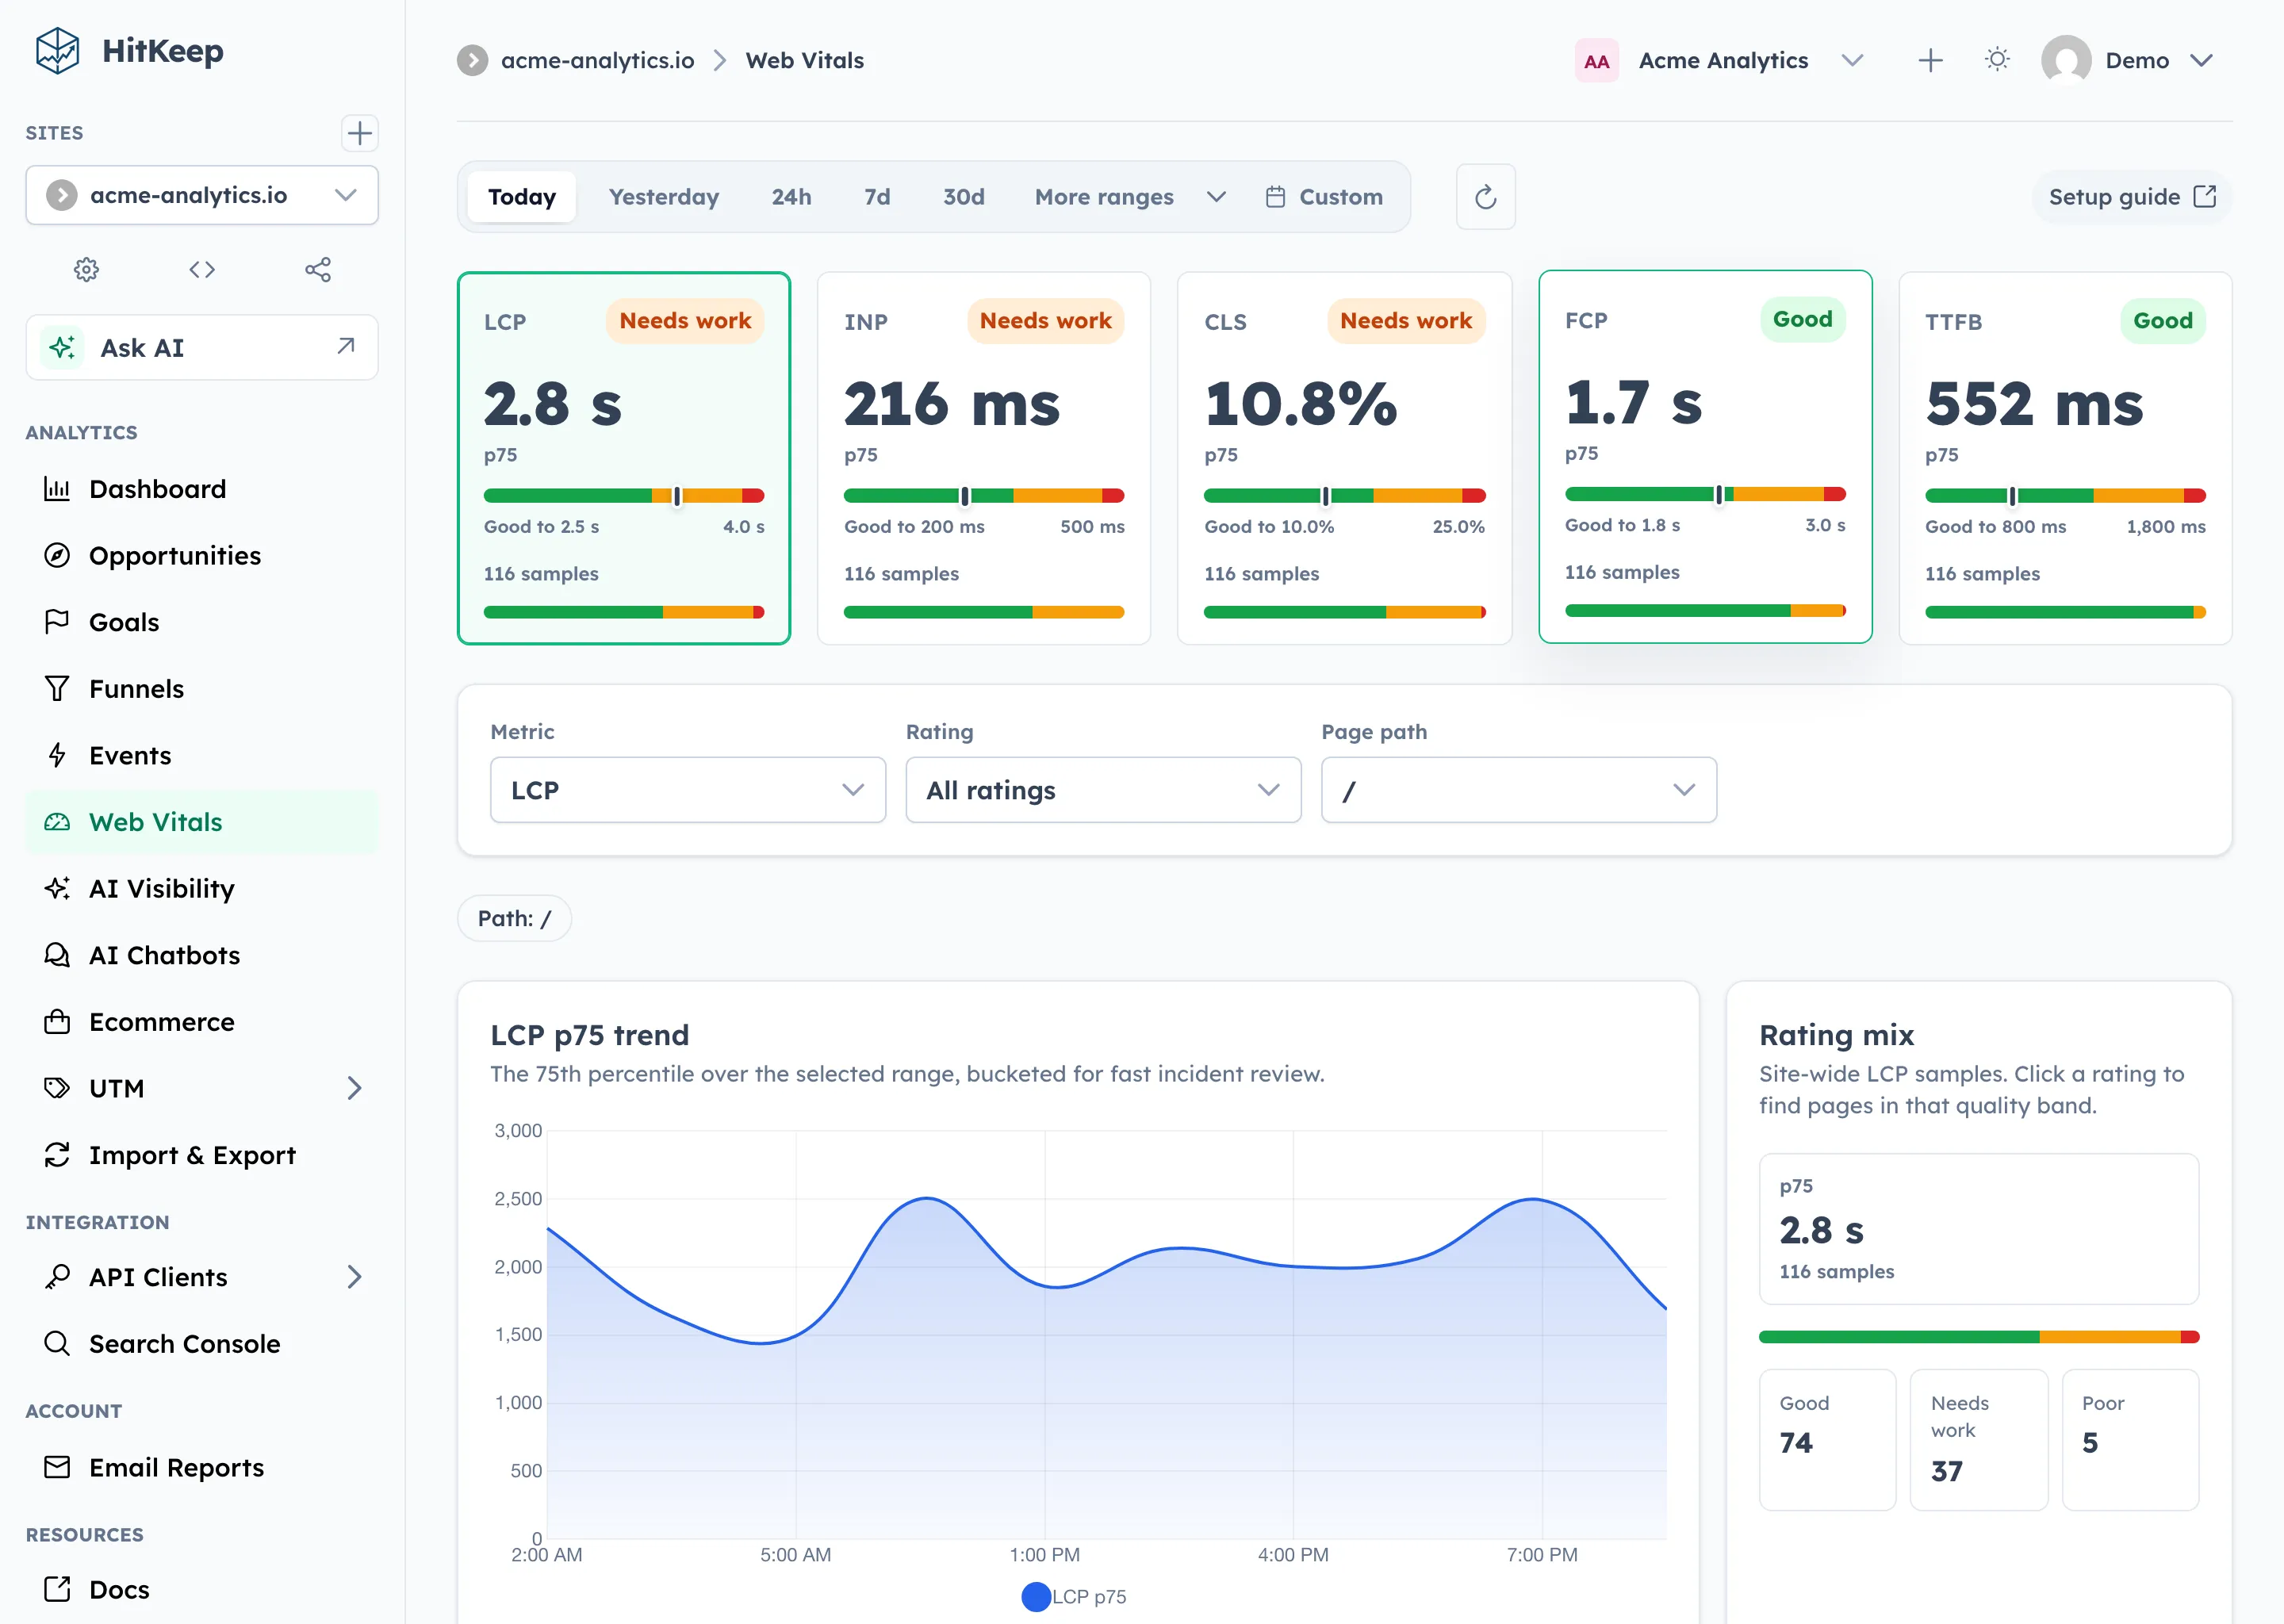Click the AI Chatbots chat icon
Viewport: 2284px width, 1624px height.
click(57, 955)
